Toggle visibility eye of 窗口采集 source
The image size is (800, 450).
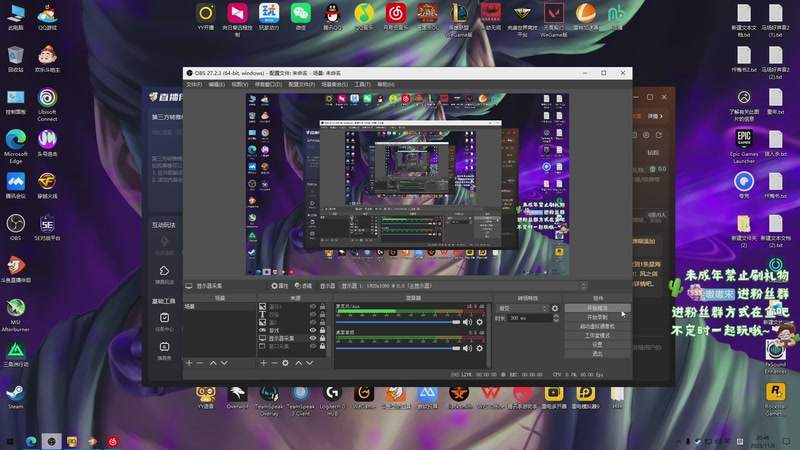pos(313,346)
